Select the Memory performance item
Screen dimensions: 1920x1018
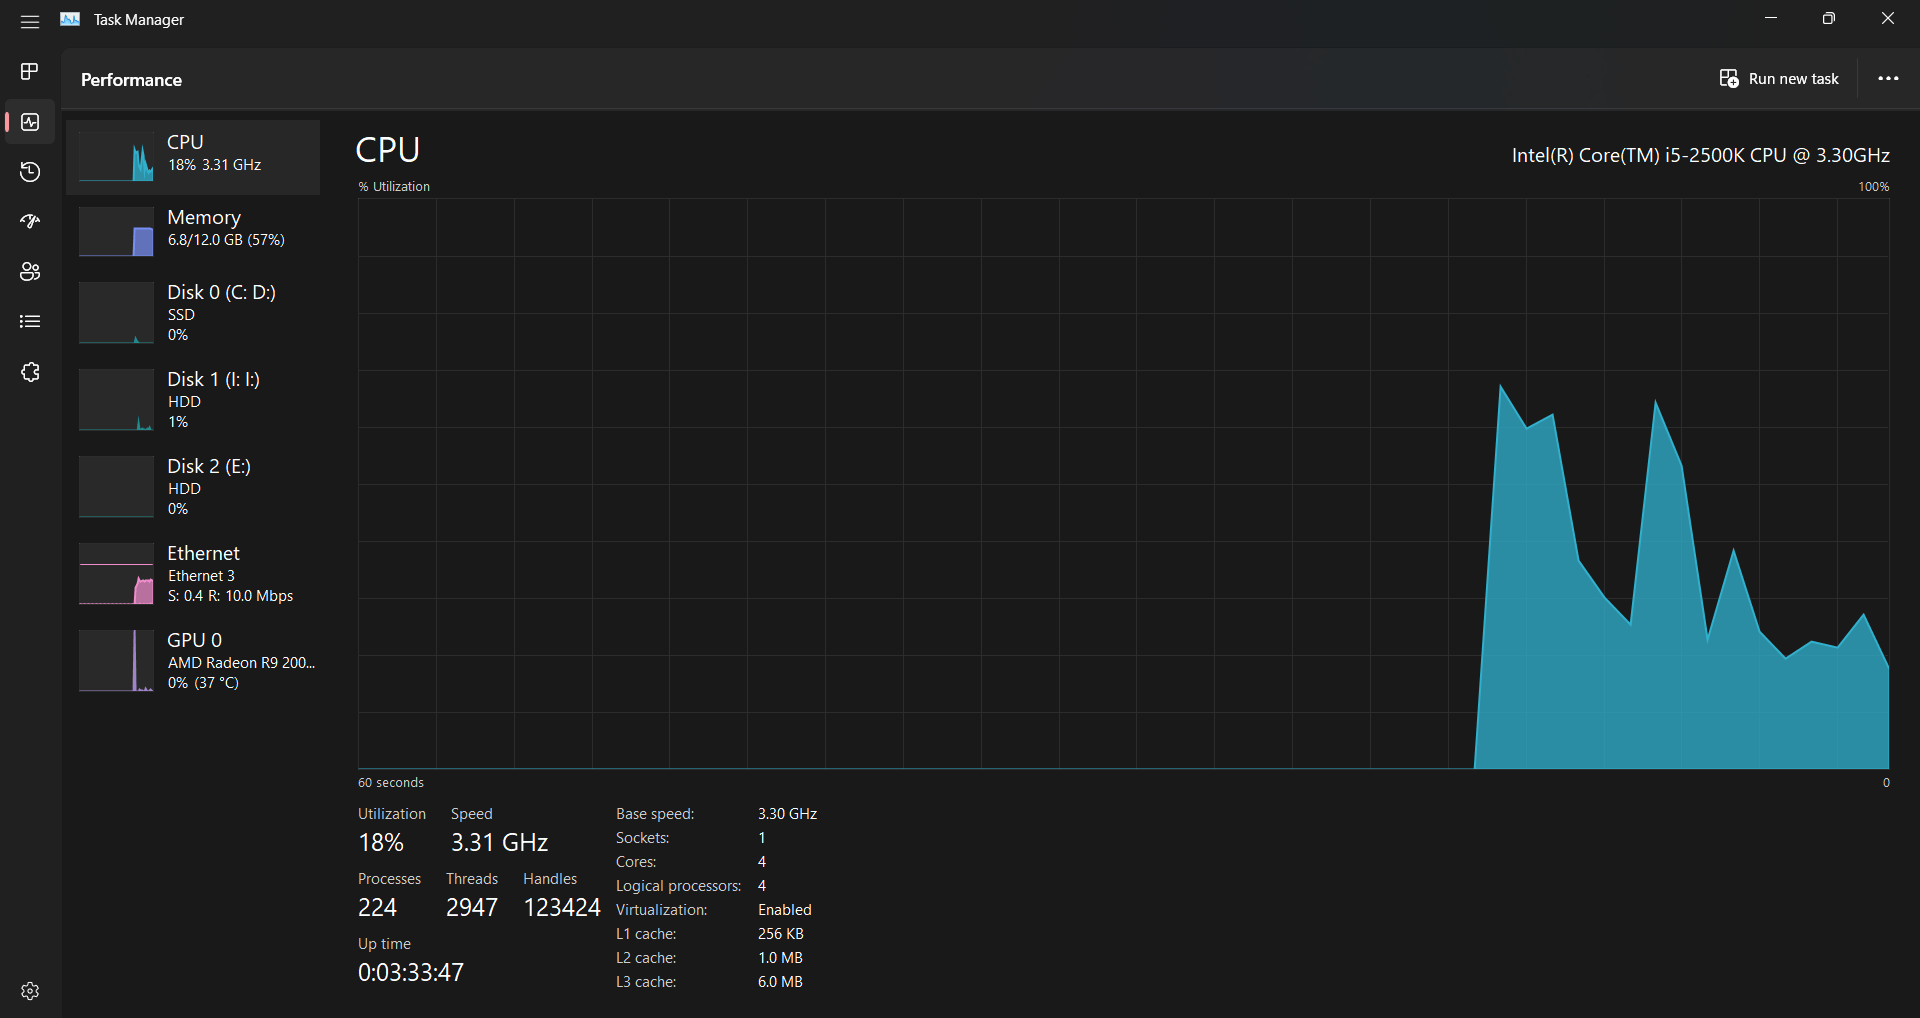click(193, 231)
